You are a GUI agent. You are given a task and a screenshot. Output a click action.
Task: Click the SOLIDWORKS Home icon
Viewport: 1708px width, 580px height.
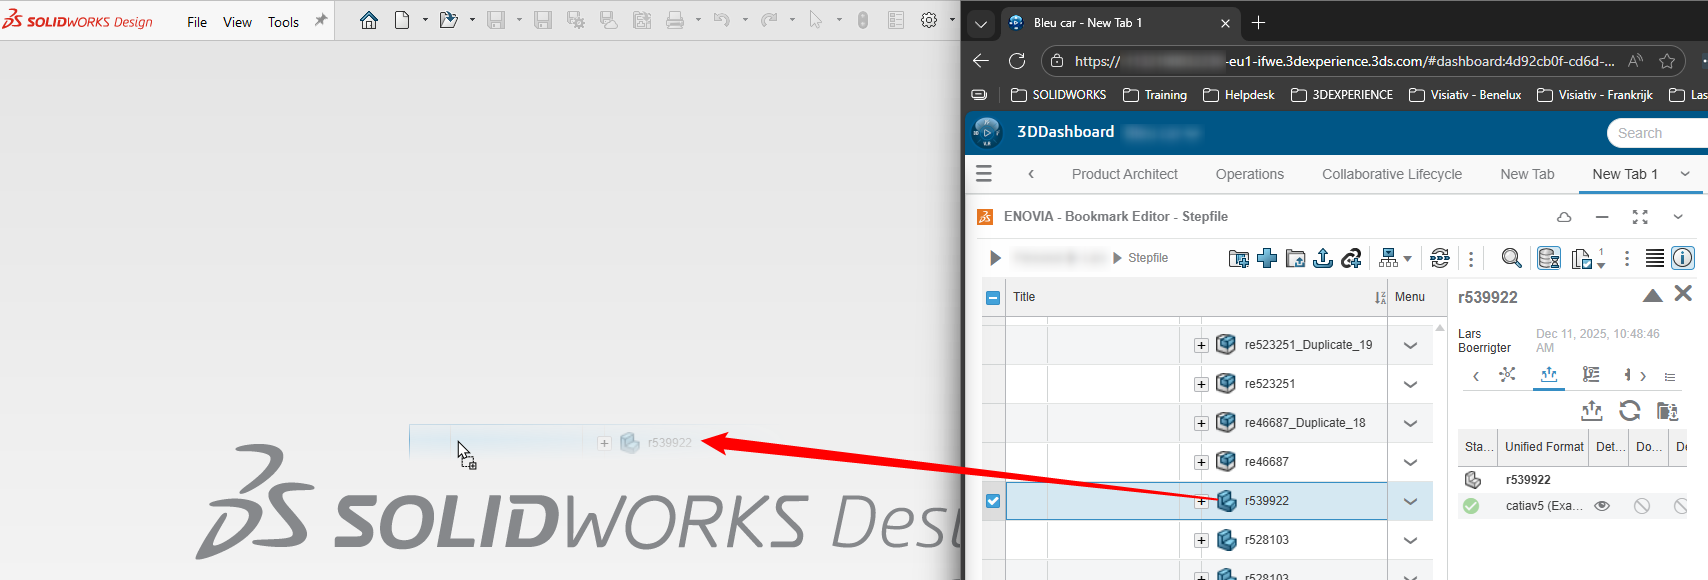click(x=369, y=20)
